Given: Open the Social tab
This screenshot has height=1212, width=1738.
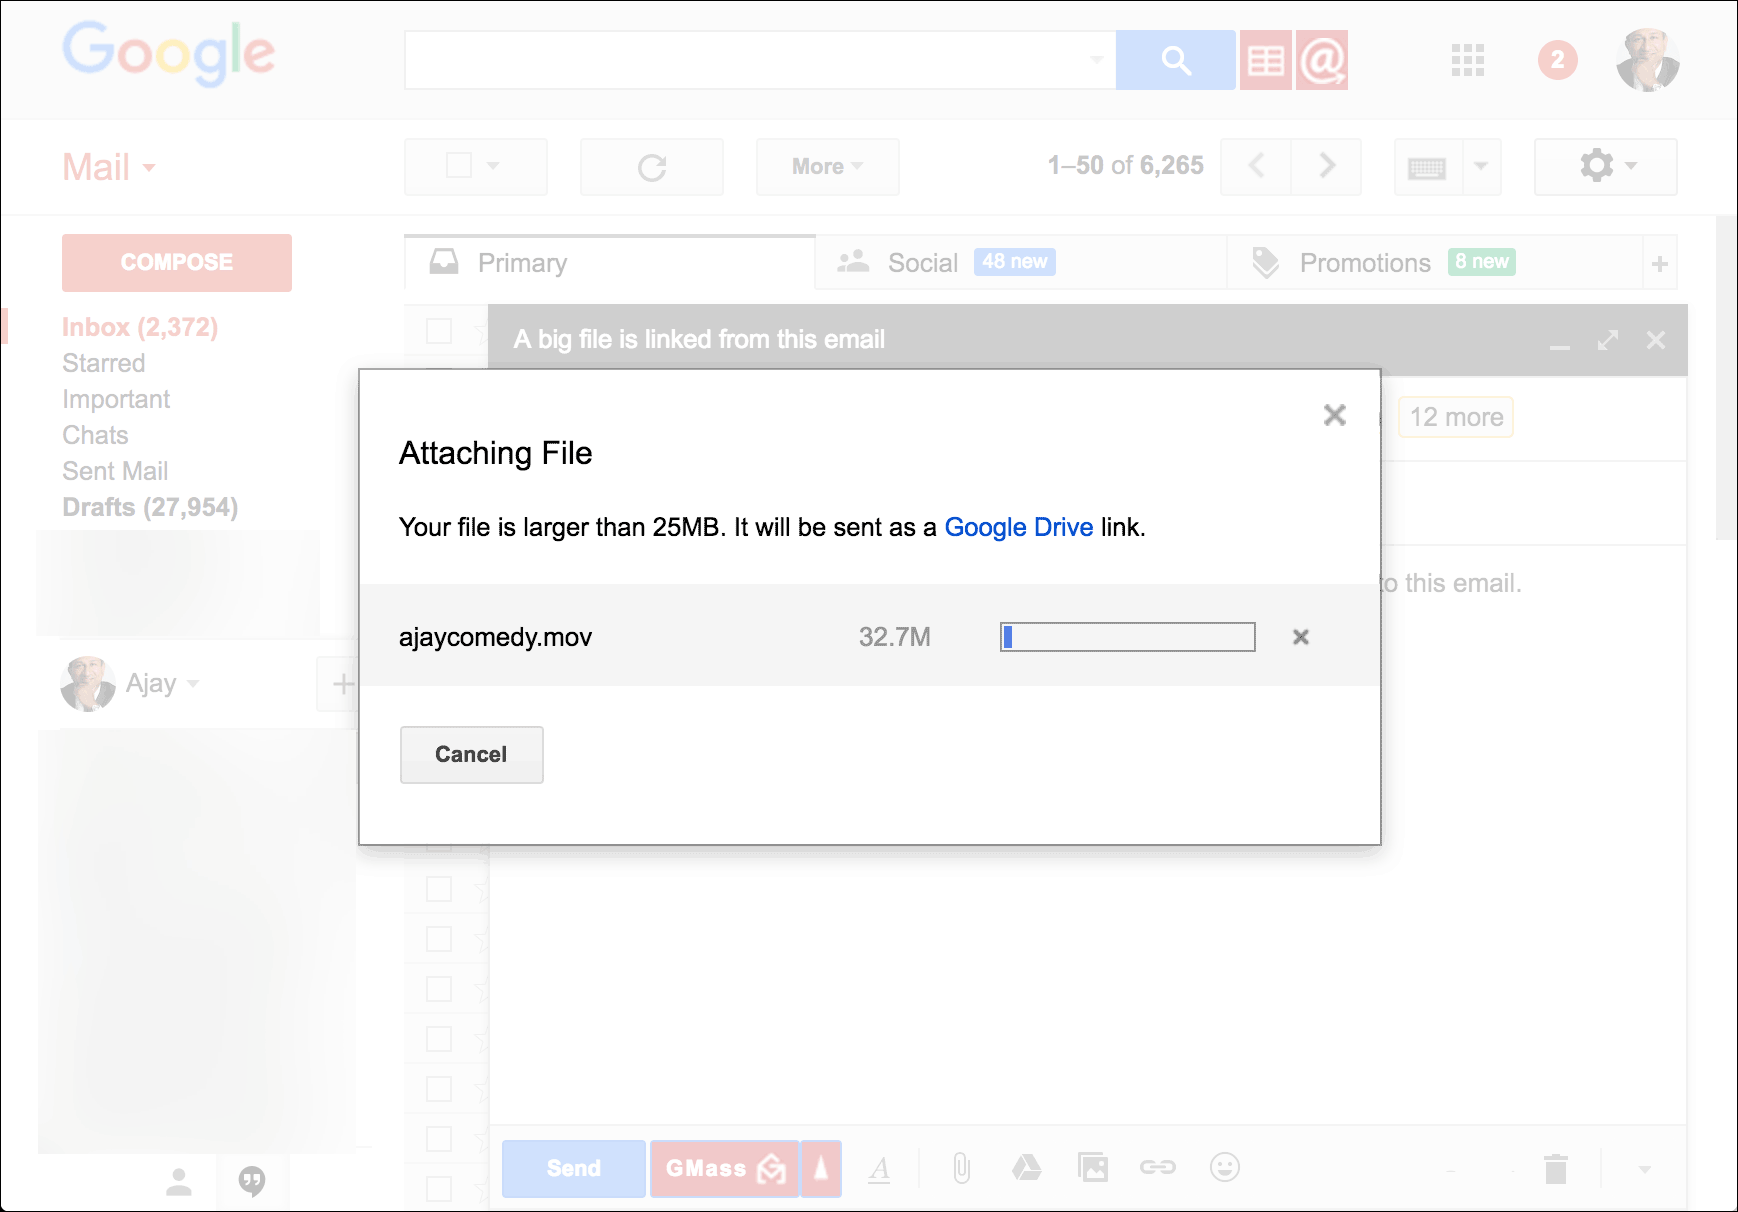Looking at the screenshot, I should (x=919, y=262).
